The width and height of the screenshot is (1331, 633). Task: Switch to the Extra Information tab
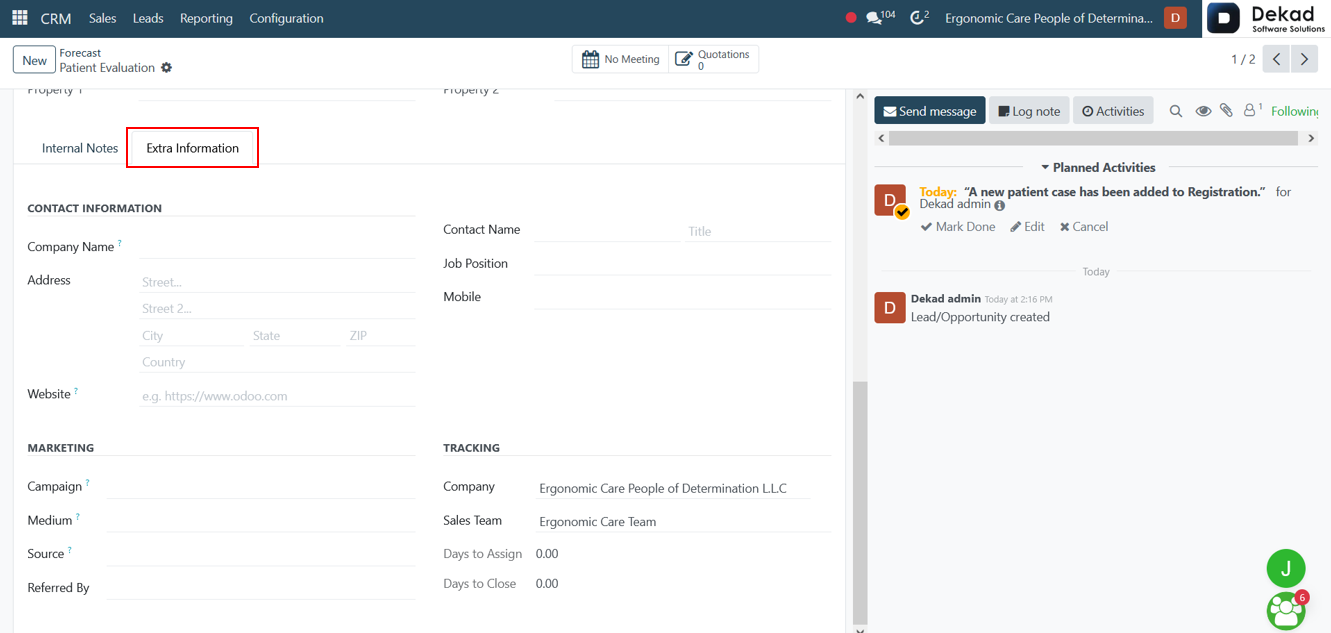pyautogui.click(x=192, y=148)
